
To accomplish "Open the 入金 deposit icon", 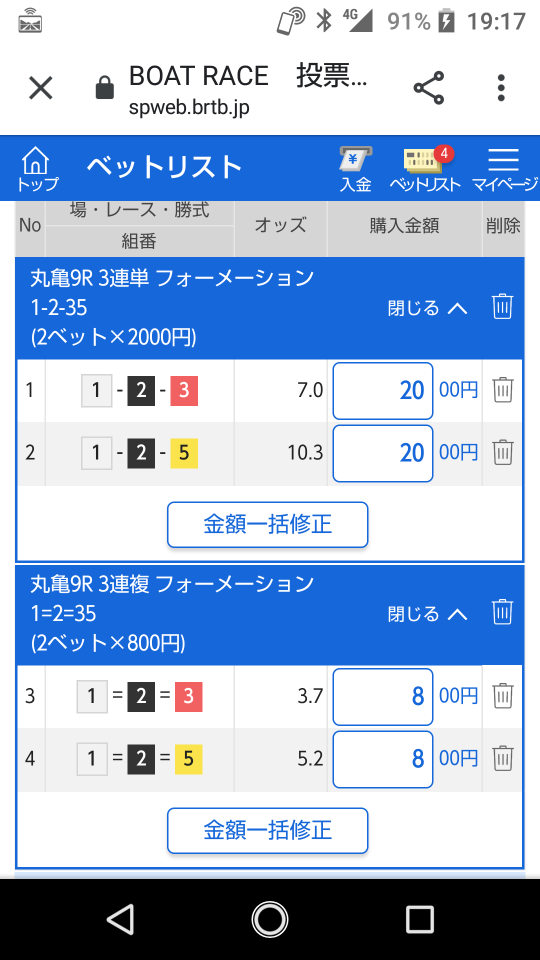I will 356,169.
